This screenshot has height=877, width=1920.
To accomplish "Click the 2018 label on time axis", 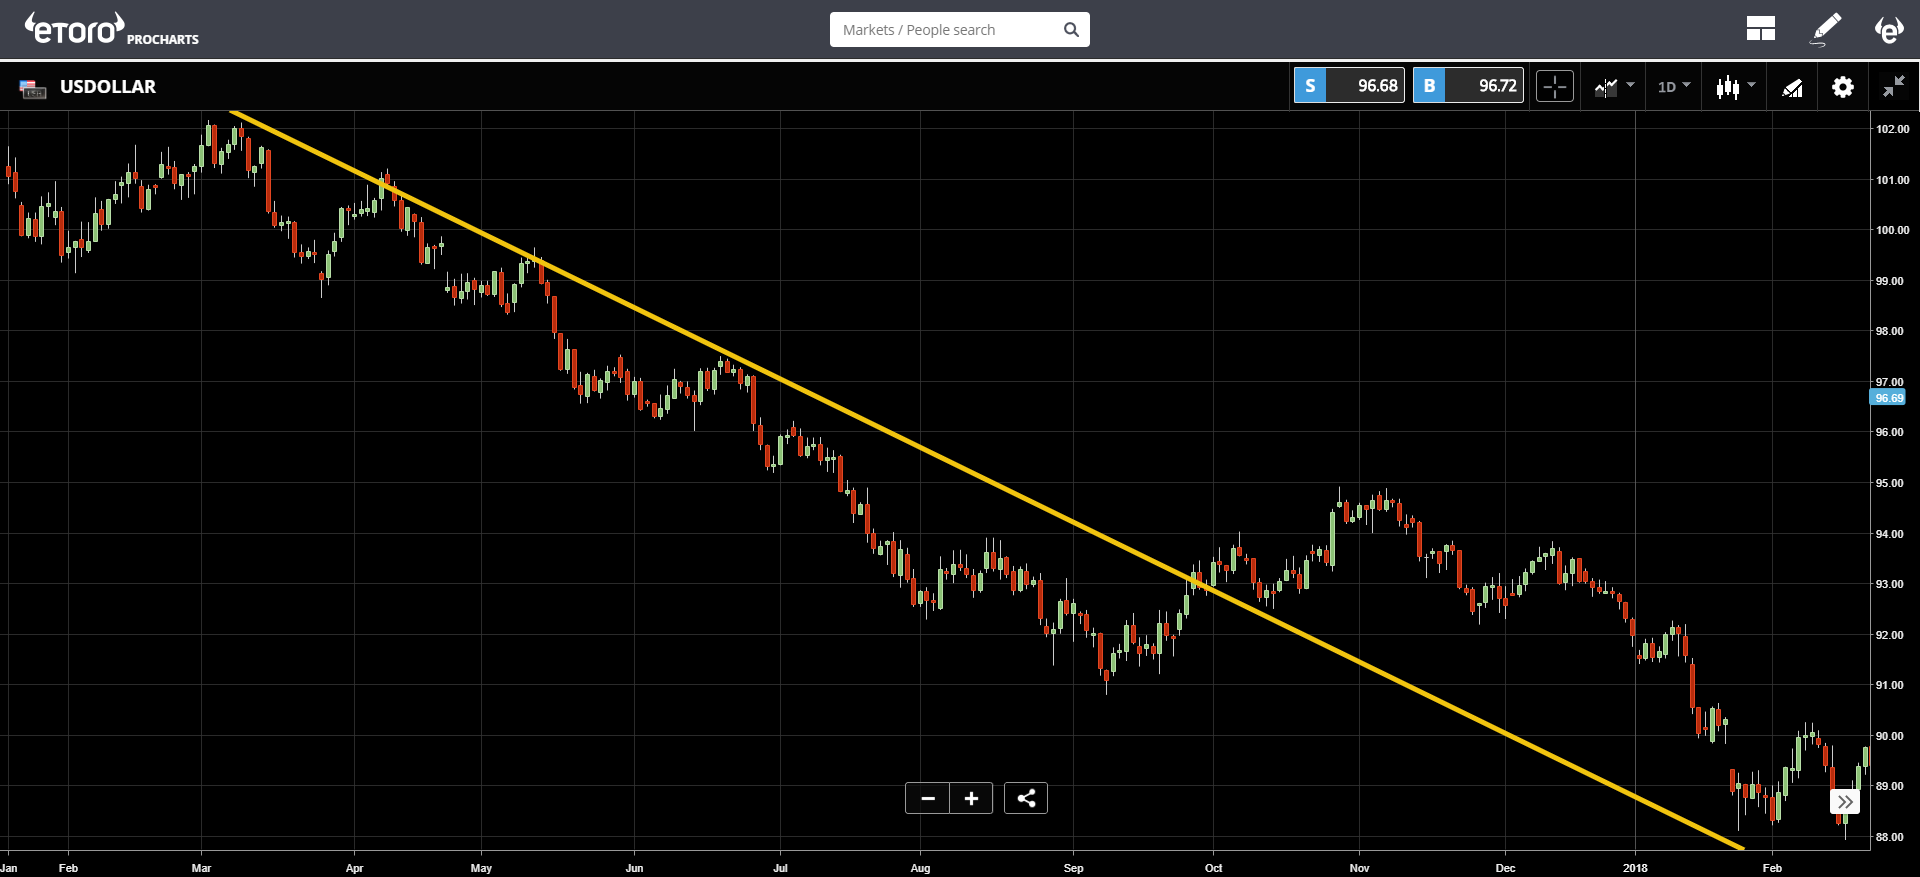I will [1635, 868].
